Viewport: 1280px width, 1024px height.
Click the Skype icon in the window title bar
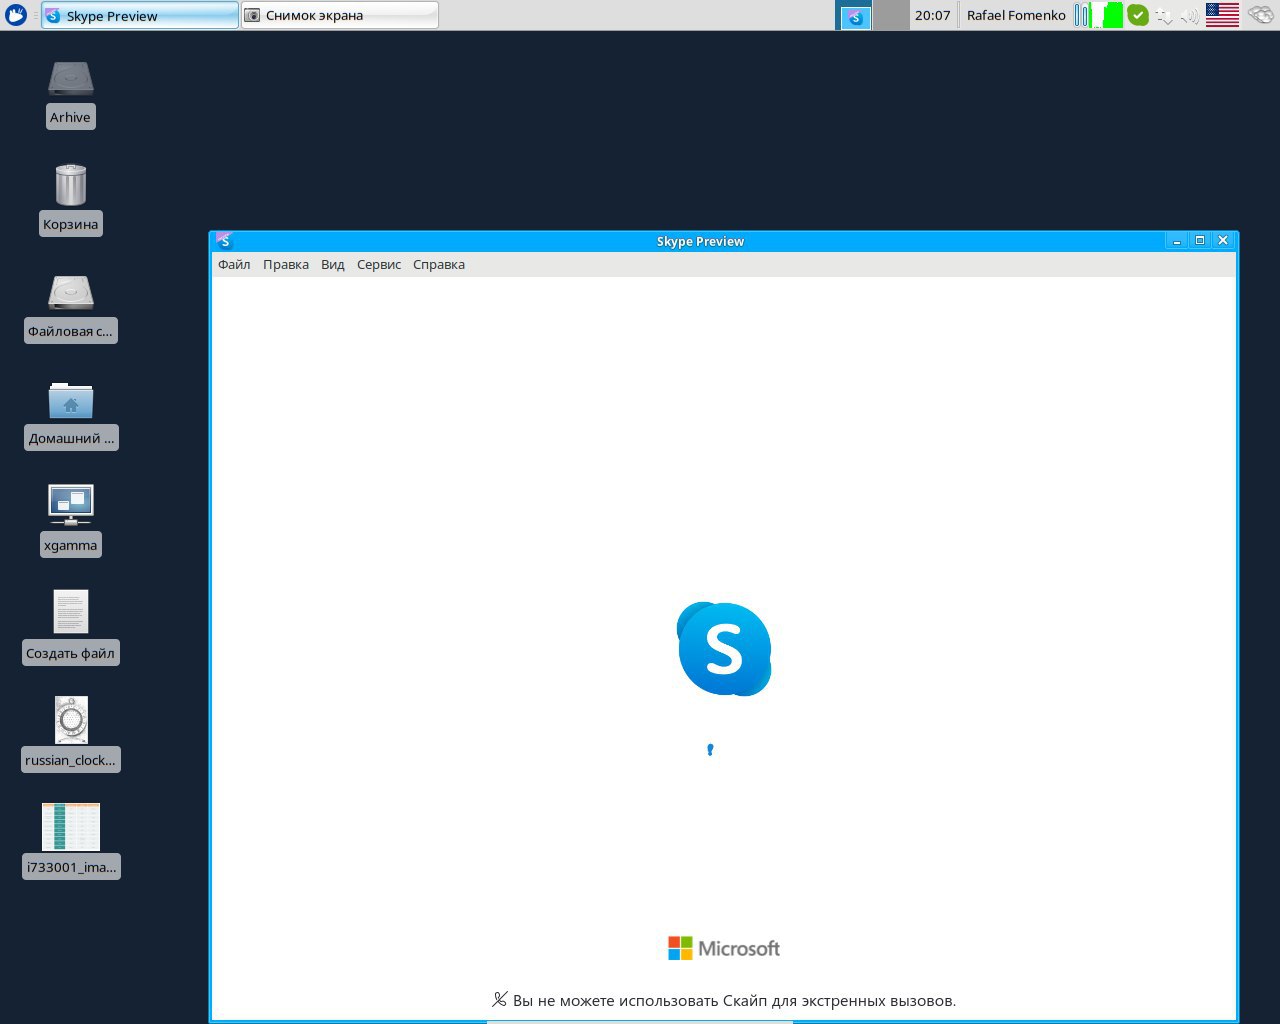pyautogui.click(x=224, y=241)
